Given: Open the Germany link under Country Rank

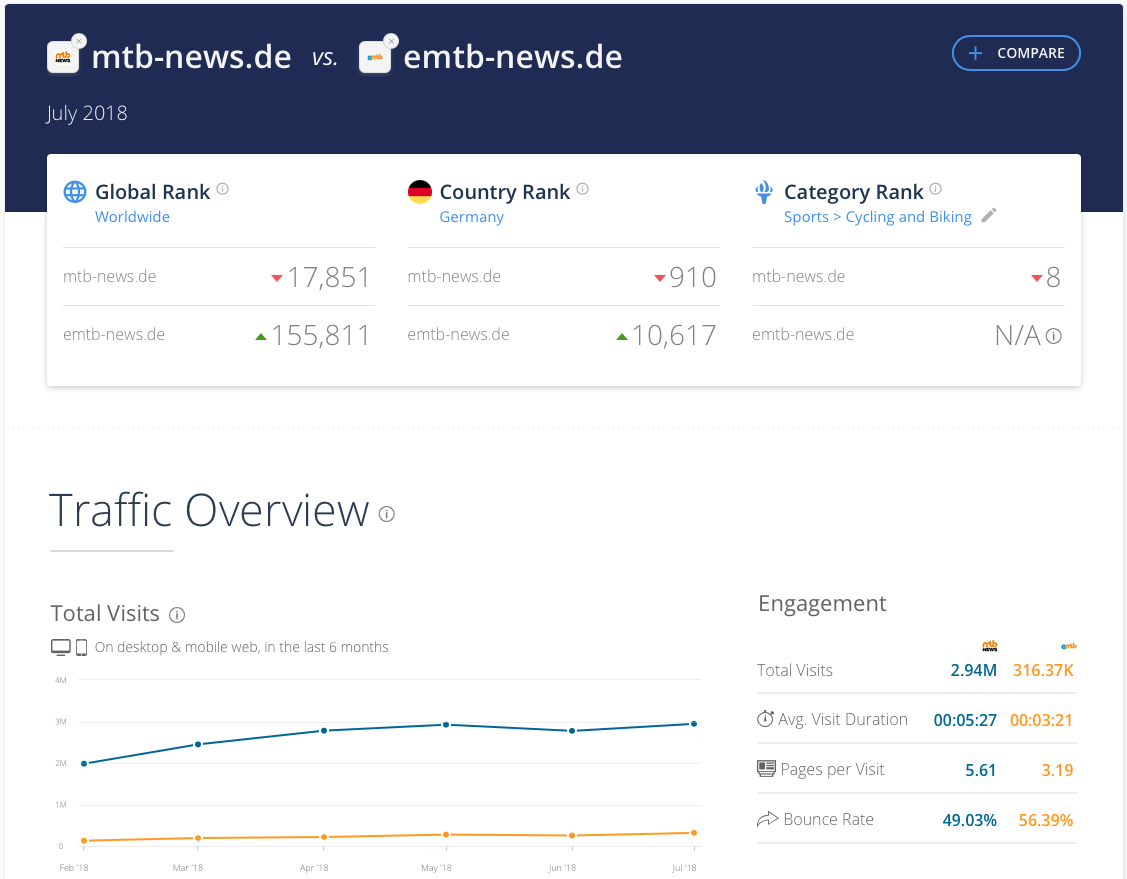Looking at the screenshot, I should pos(471,217).
